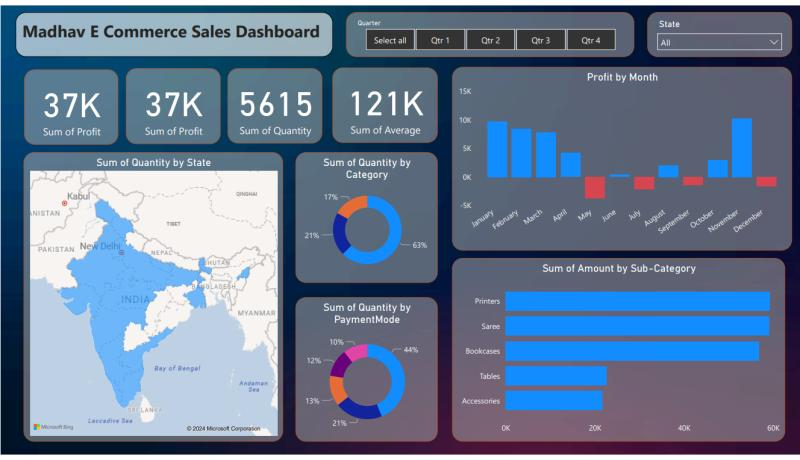Click the Bookcases amount bar
This screenshot has width=800, height=460.
click(632, 351)
